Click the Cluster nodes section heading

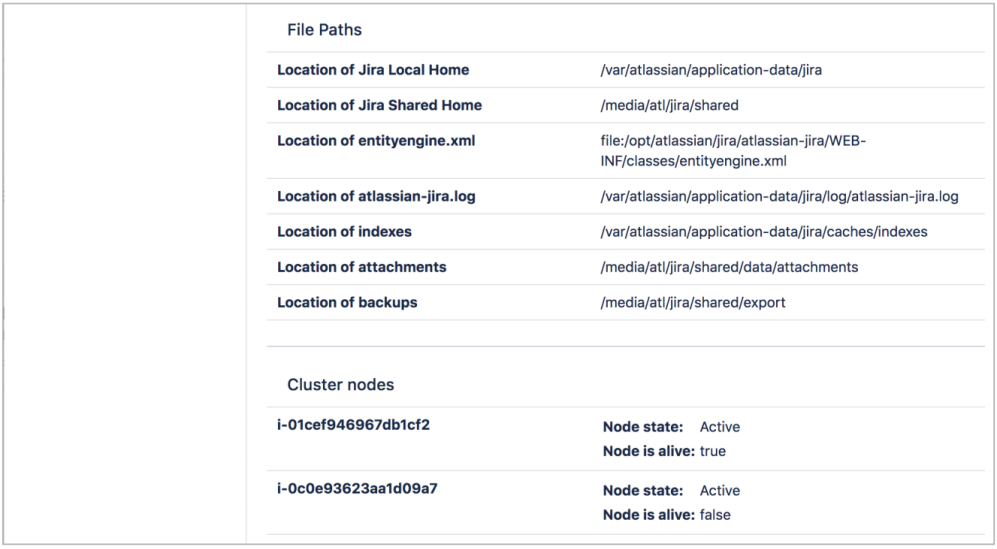click(340, 385)
